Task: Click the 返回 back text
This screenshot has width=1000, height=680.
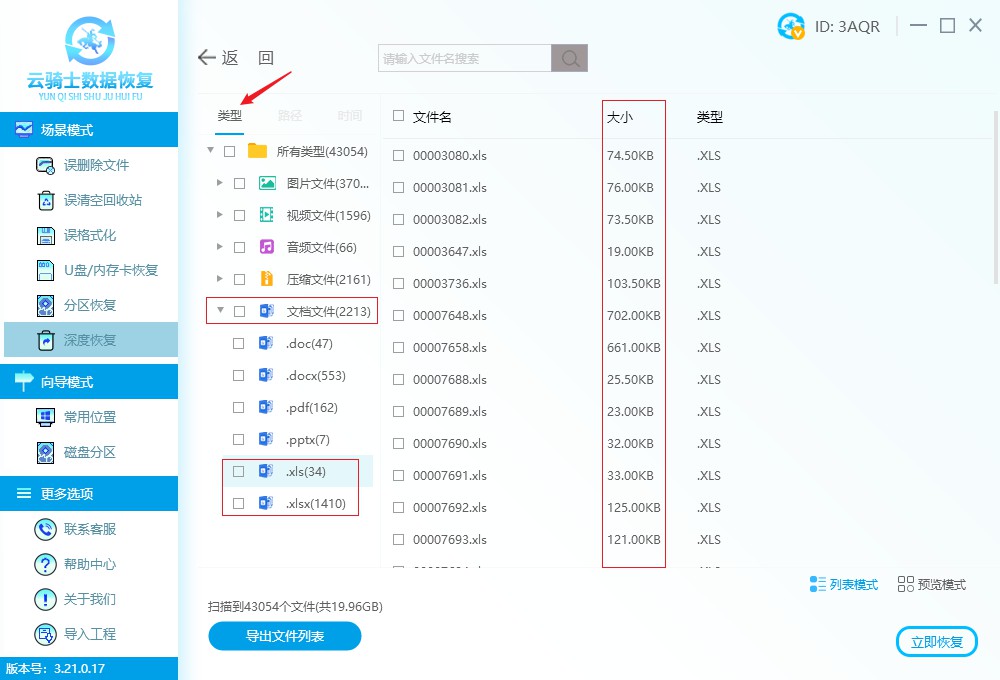Action: click(x=247, y=58)
